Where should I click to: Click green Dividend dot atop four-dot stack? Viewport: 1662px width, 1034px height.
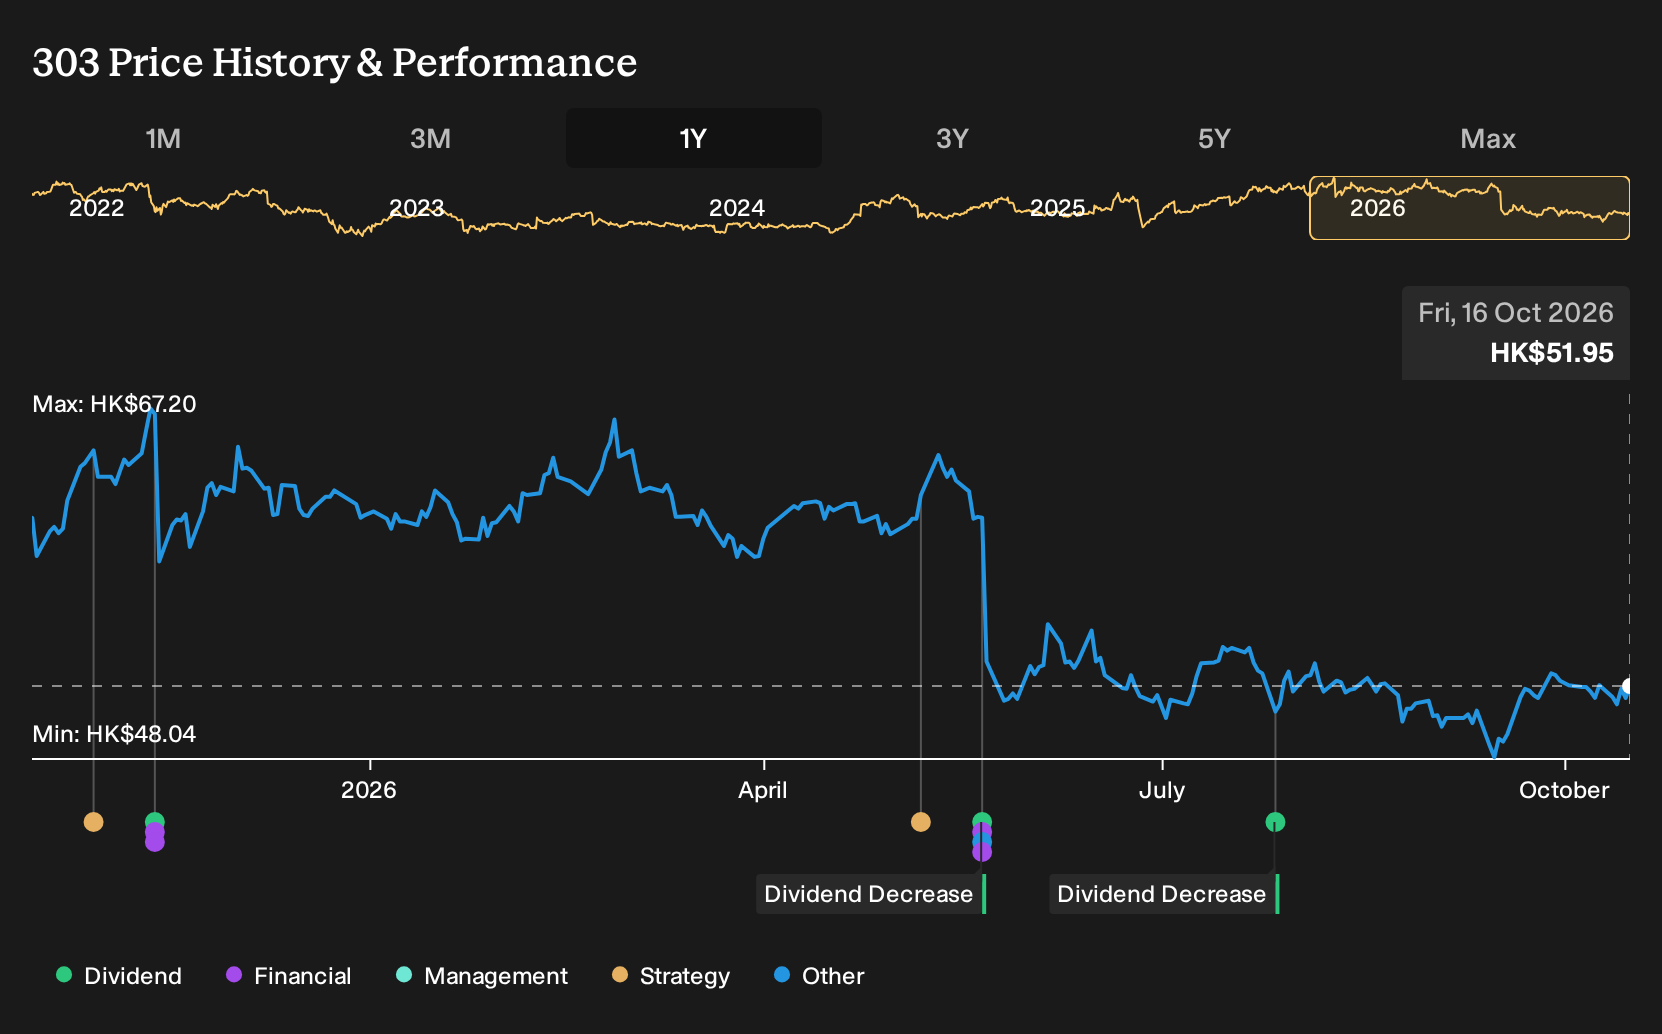coord(982,819)
